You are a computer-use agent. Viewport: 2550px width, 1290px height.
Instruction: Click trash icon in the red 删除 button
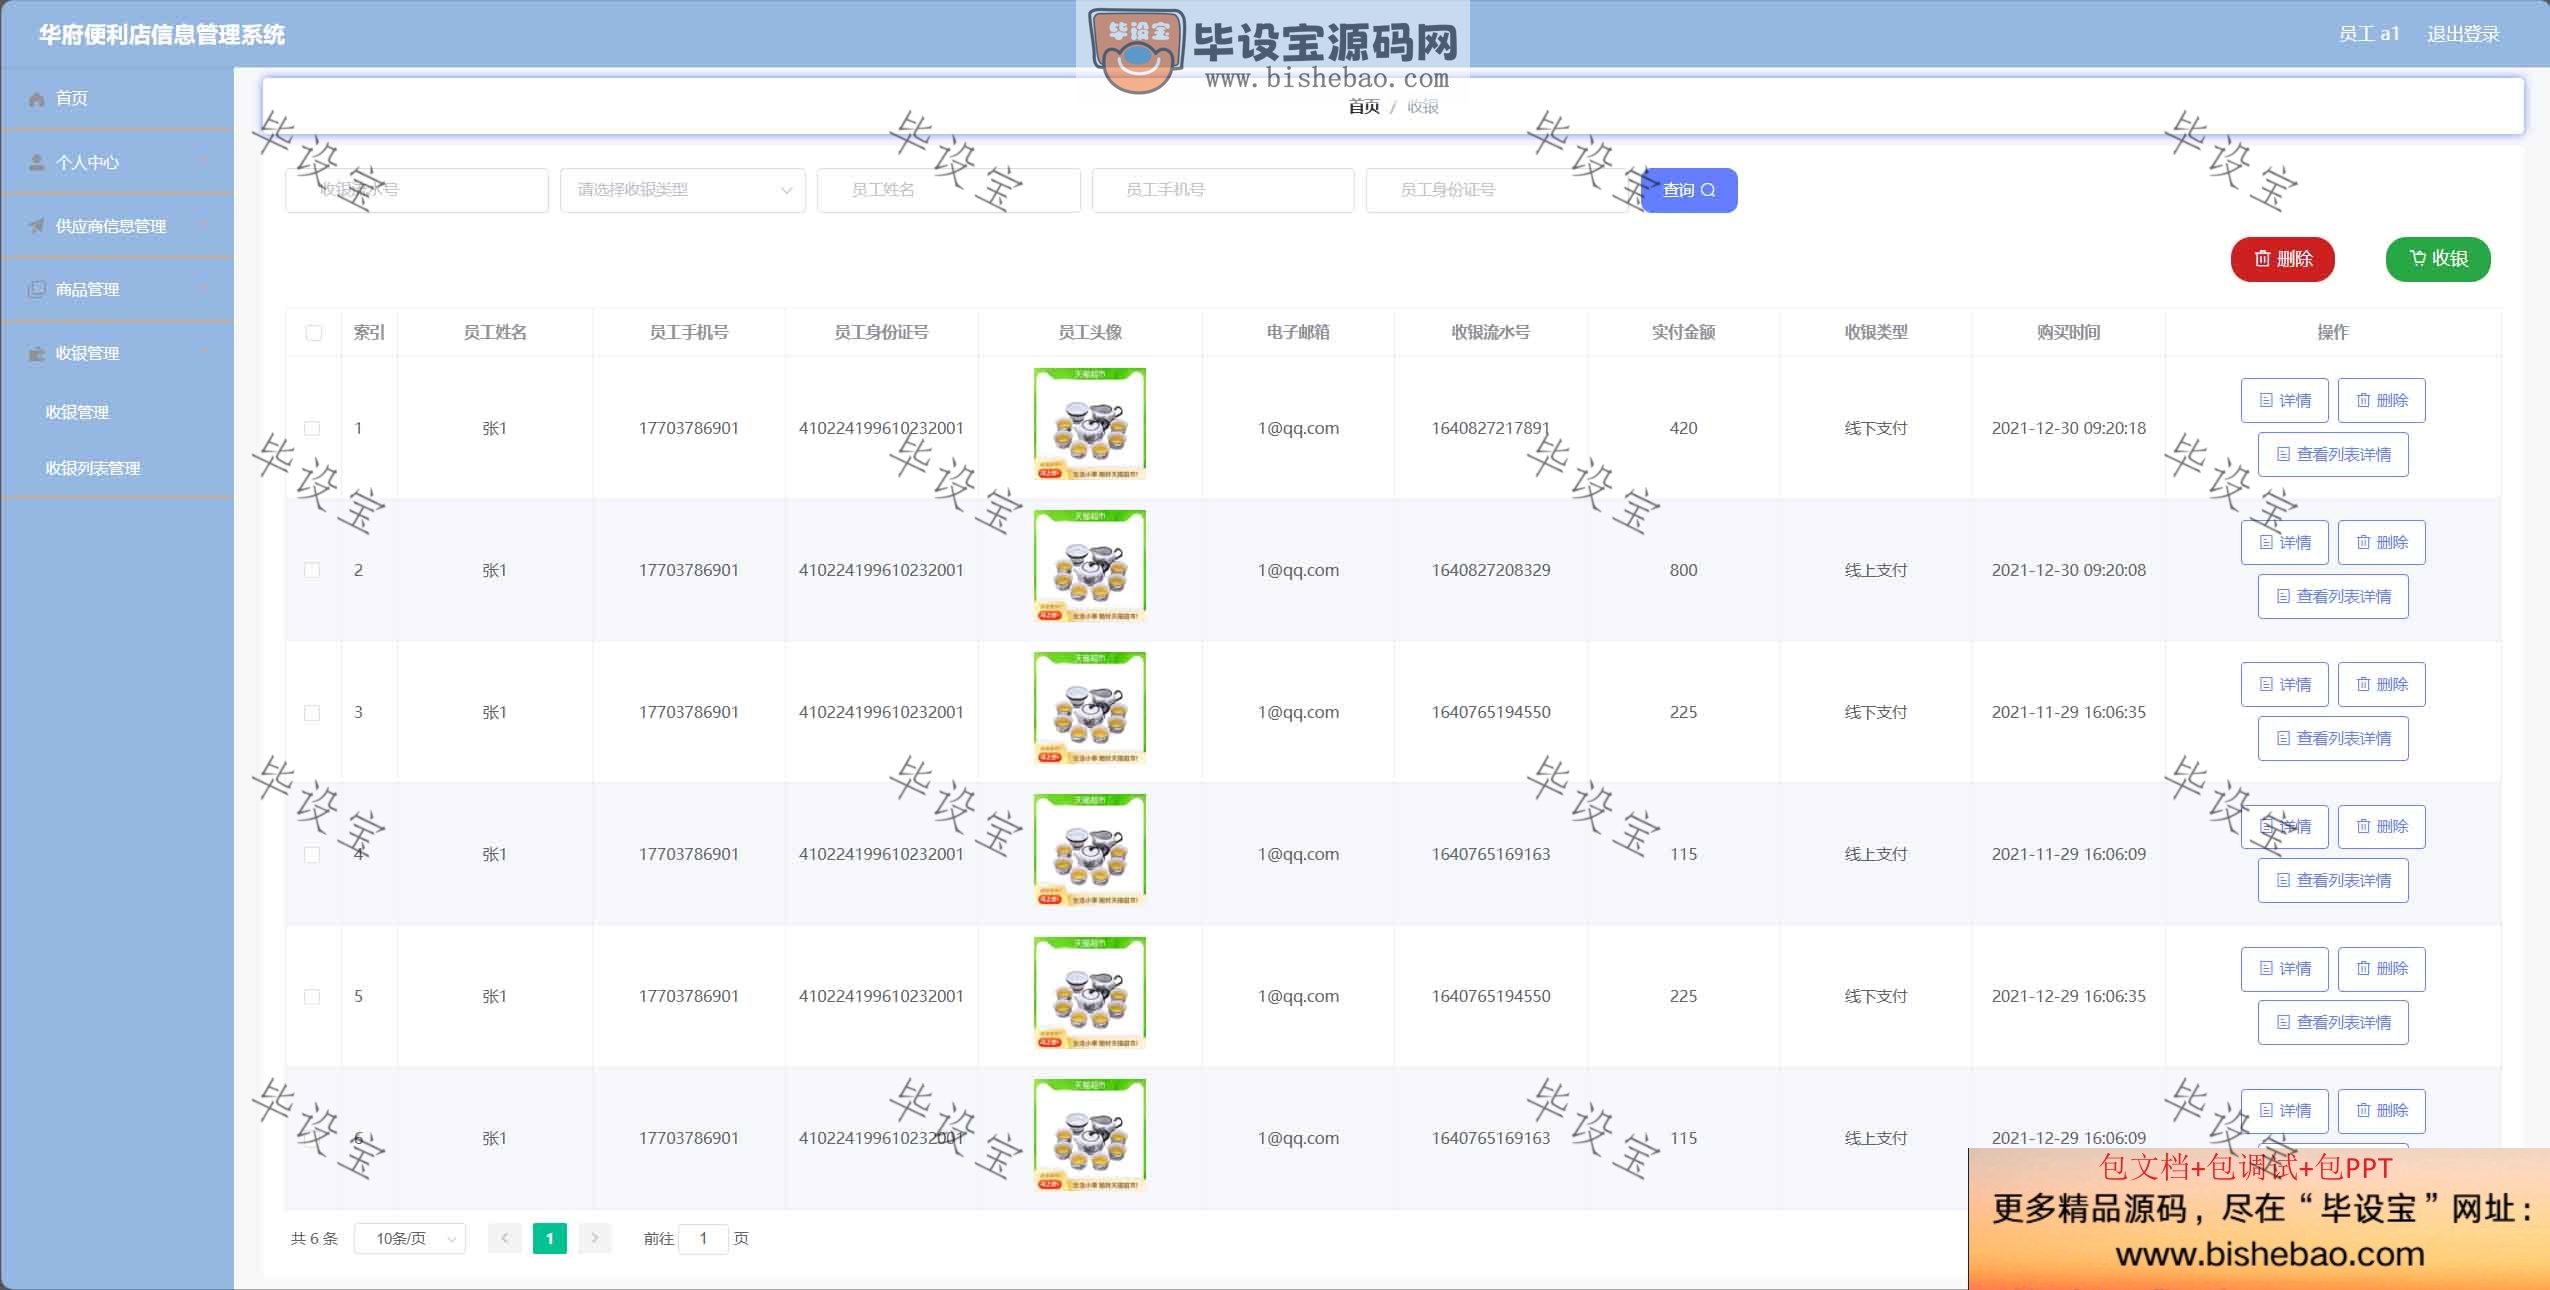point(2262,259)
